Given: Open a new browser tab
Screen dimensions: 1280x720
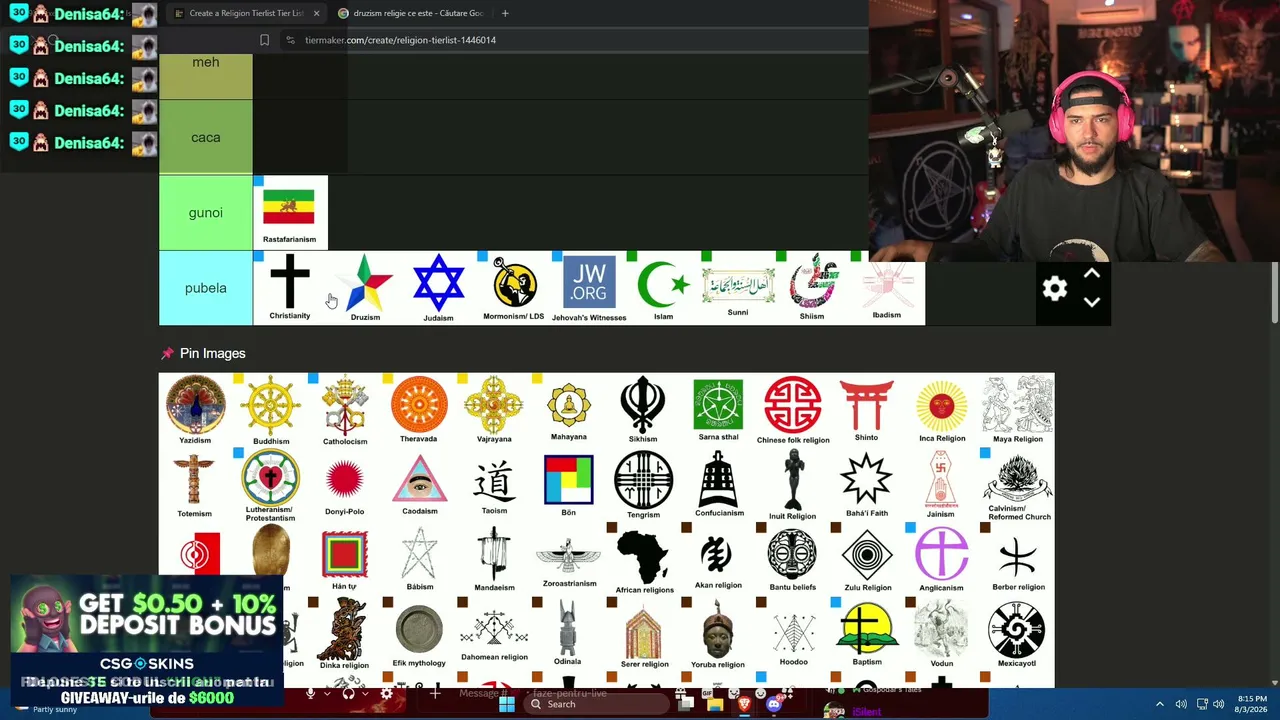Looking at the screenshot, I should point(505,13).
